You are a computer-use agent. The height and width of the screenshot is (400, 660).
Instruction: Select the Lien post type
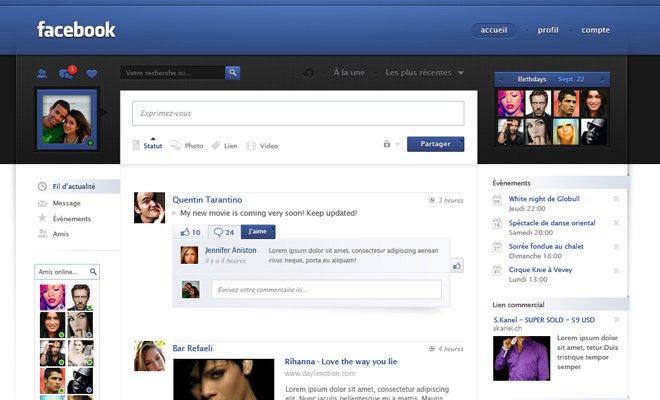pos(224,146)
